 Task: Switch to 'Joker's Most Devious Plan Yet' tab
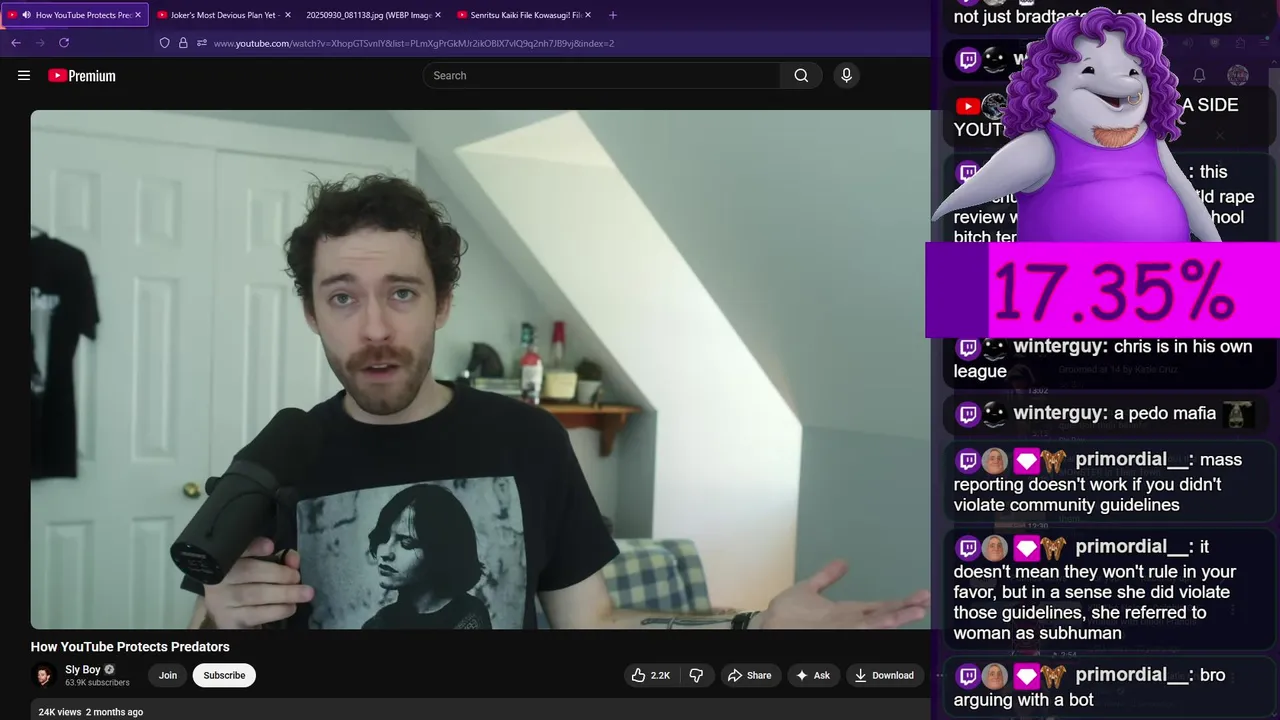[x=223, y=15]
